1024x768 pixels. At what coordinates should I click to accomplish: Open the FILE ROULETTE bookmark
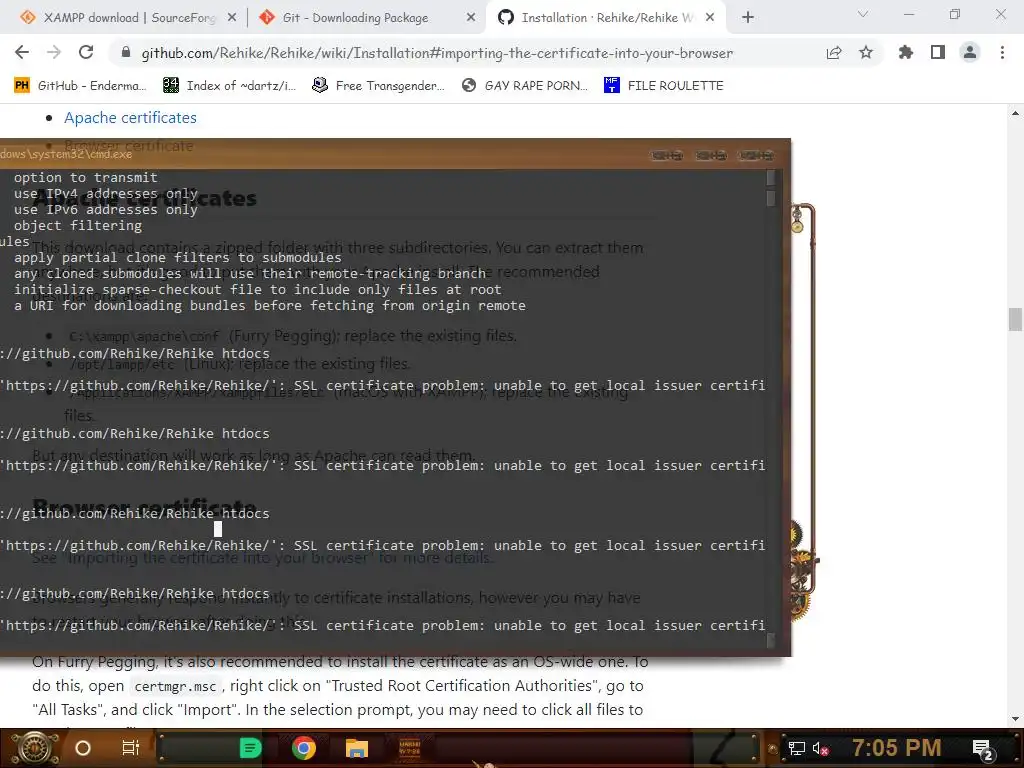[x=664, y=86]
